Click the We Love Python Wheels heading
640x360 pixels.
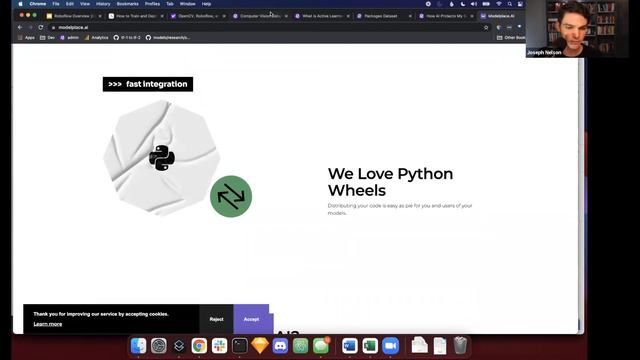coord(390,182)
